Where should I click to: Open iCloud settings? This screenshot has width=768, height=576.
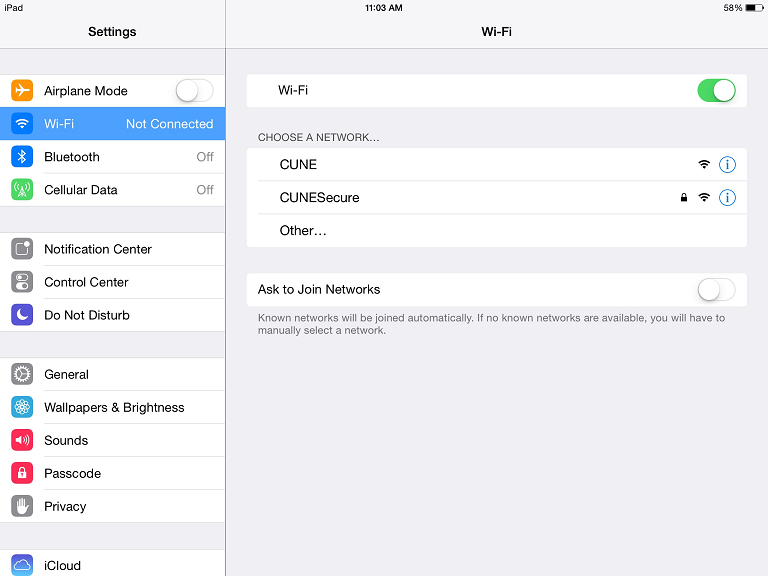(x=113, y=563)
